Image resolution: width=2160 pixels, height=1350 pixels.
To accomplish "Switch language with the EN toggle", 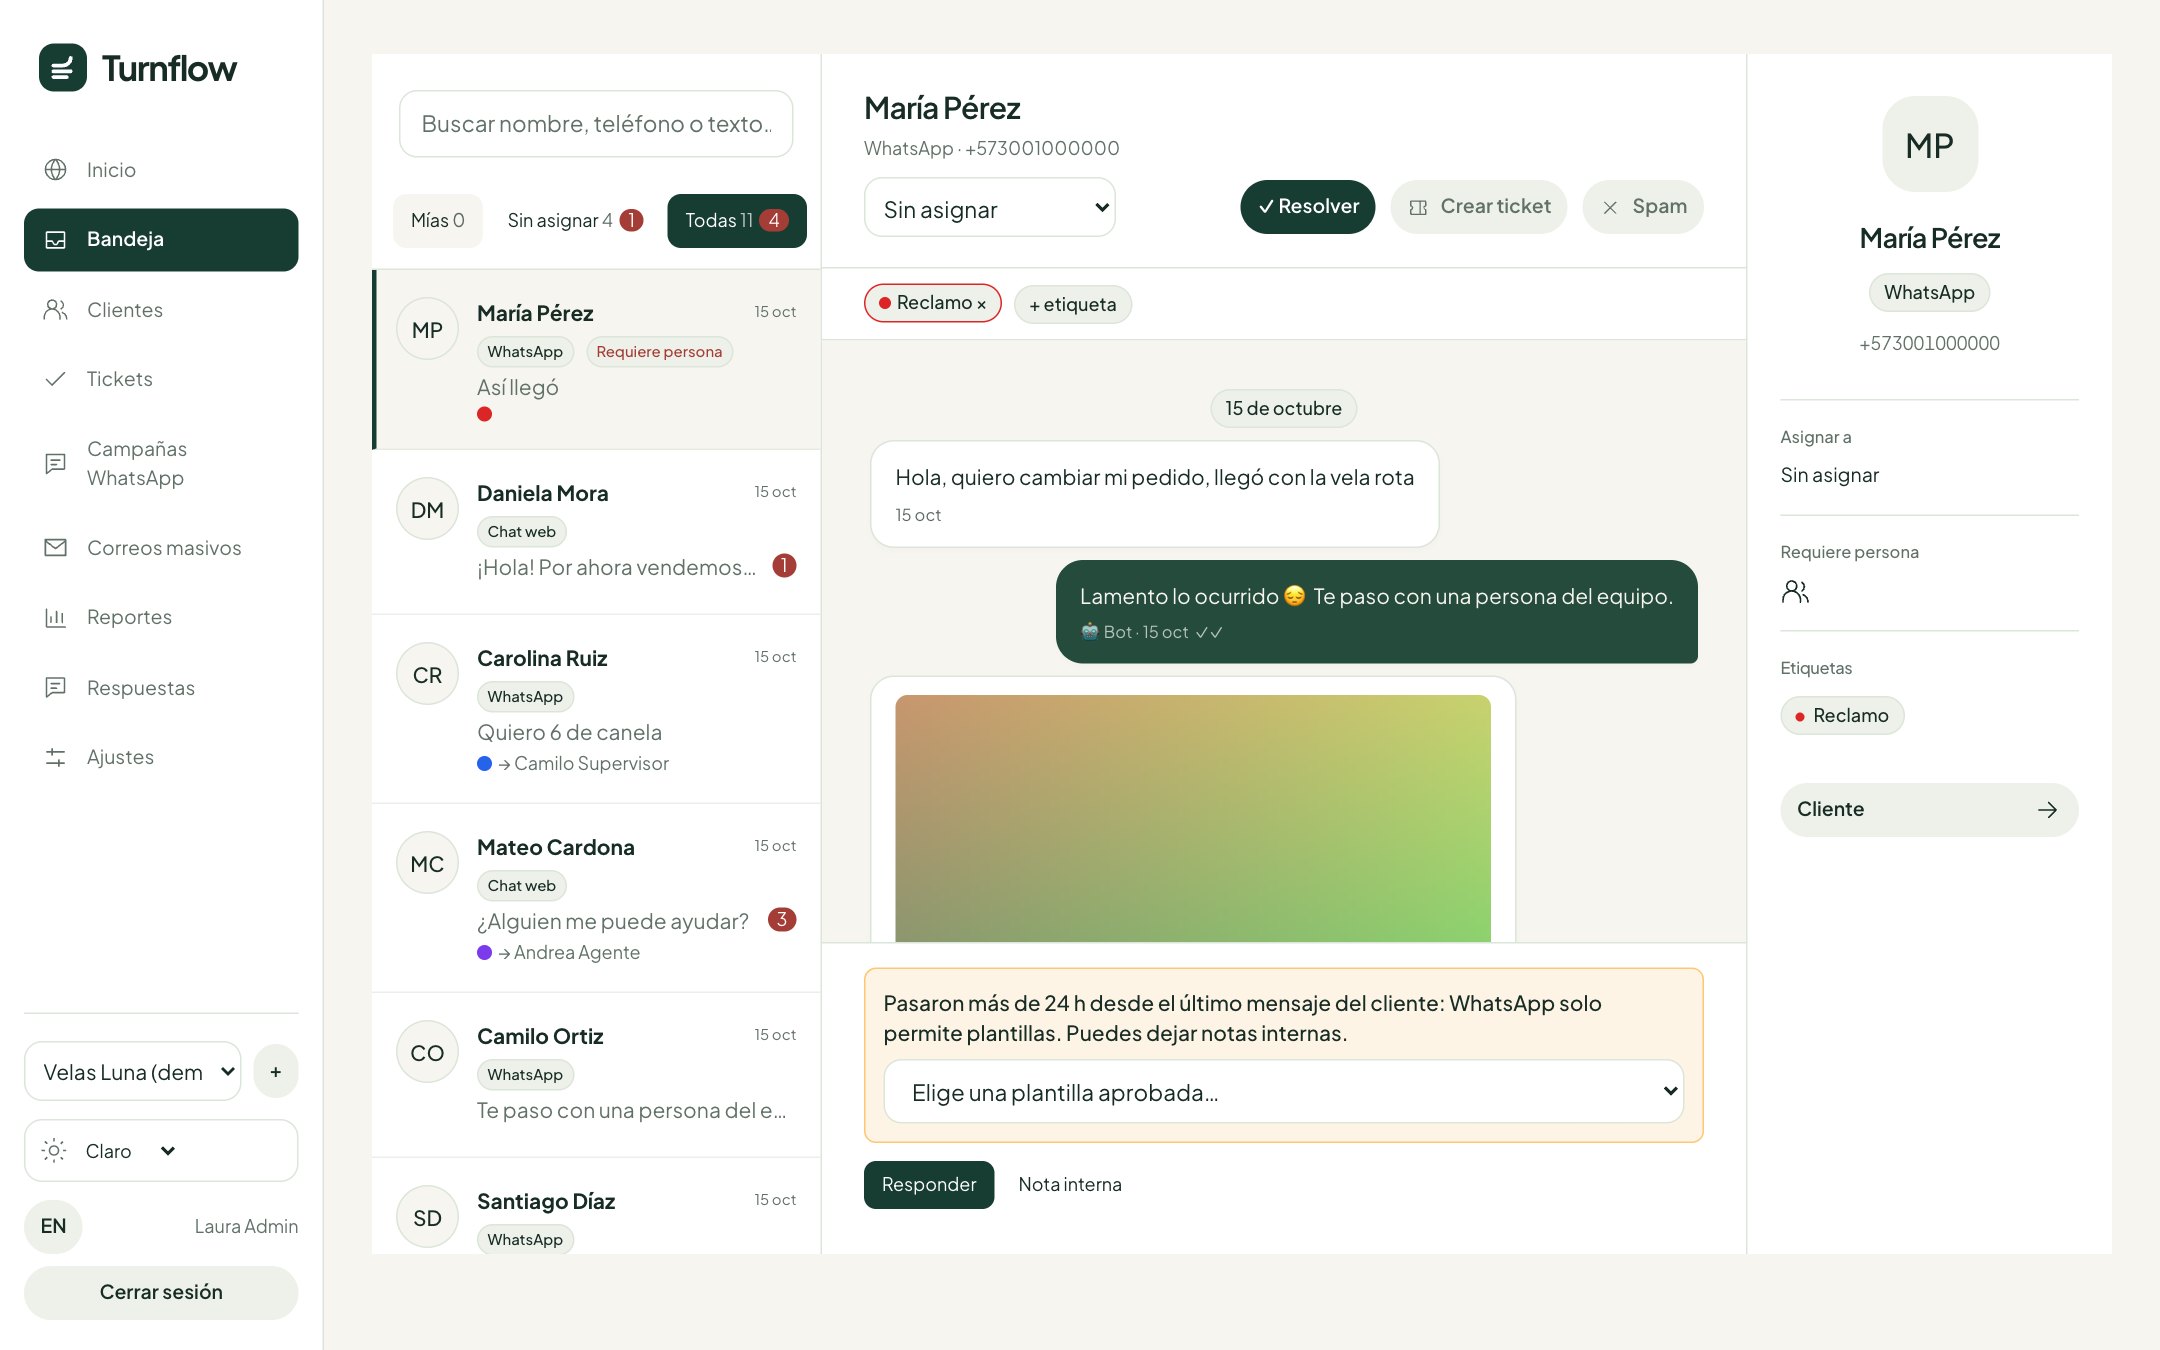I will [53, 1226].
